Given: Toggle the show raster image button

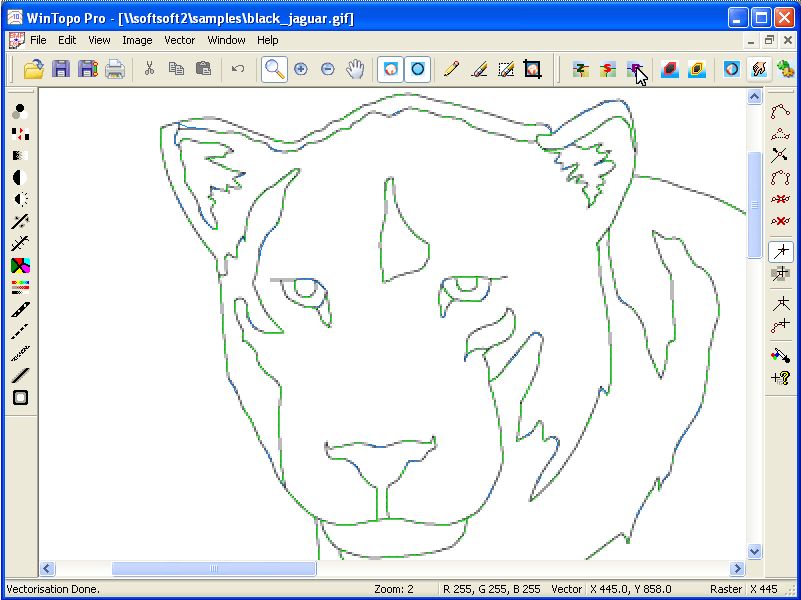Looking at the screenshot, I should [391, 69].
